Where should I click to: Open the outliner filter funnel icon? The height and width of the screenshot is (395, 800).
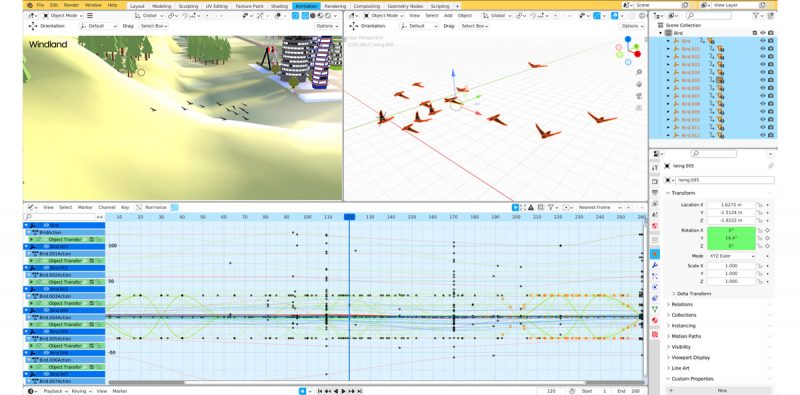click(x=756, y=16)
